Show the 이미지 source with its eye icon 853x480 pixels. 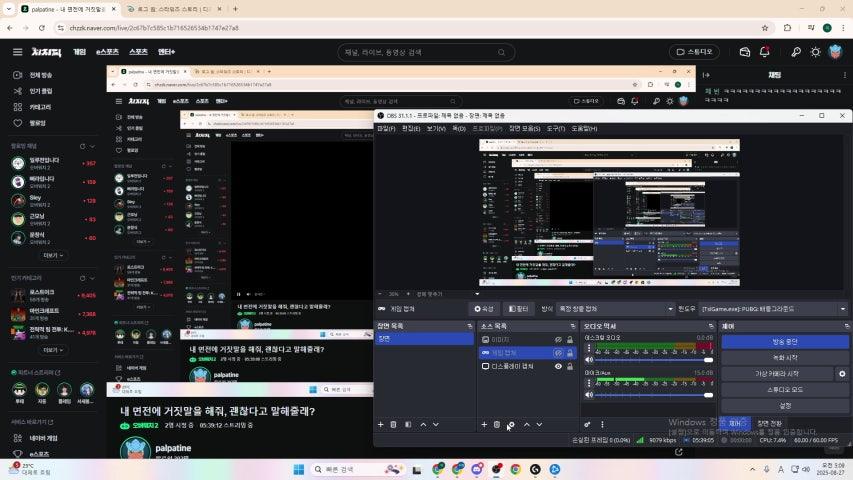[x=558, y=340]
